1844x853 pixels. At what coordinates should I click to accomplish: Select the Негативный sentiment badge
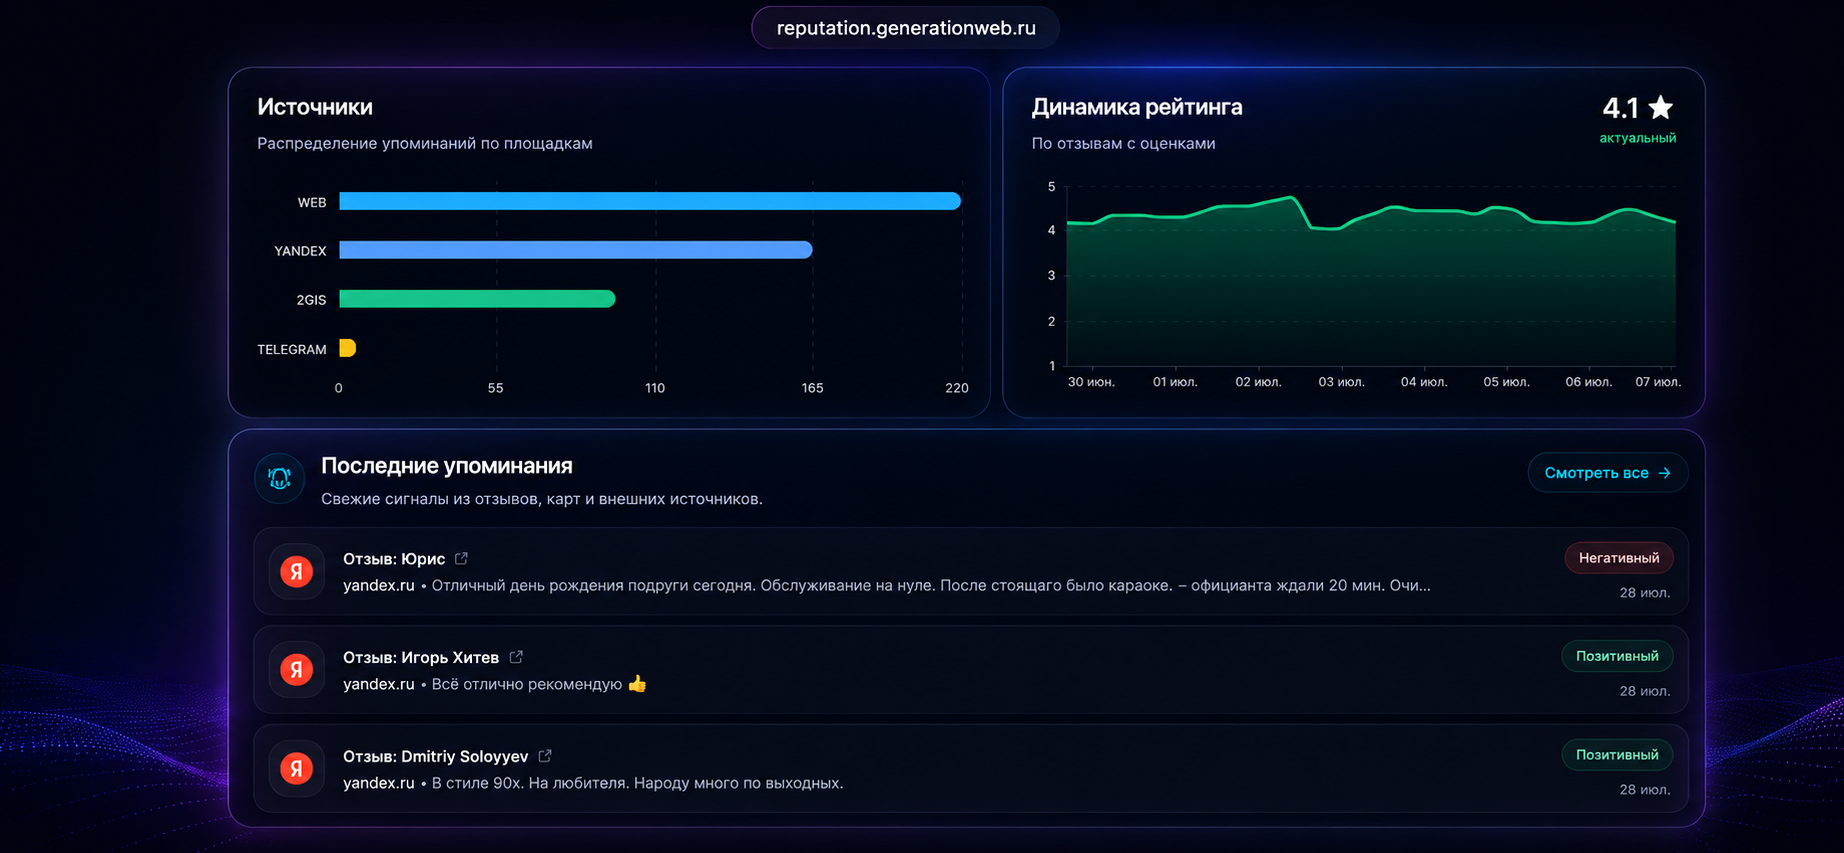point(1619,558)
